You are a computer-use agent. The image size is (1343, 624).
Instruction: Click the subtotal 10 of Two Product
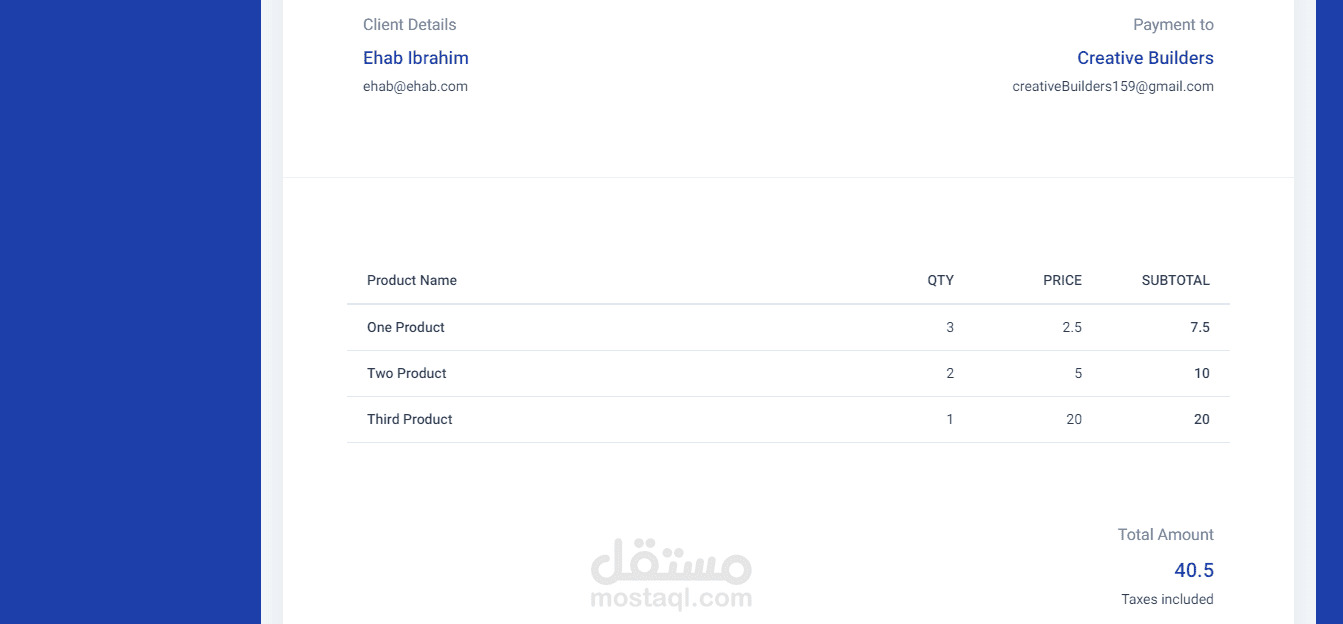pos(1201,373)
